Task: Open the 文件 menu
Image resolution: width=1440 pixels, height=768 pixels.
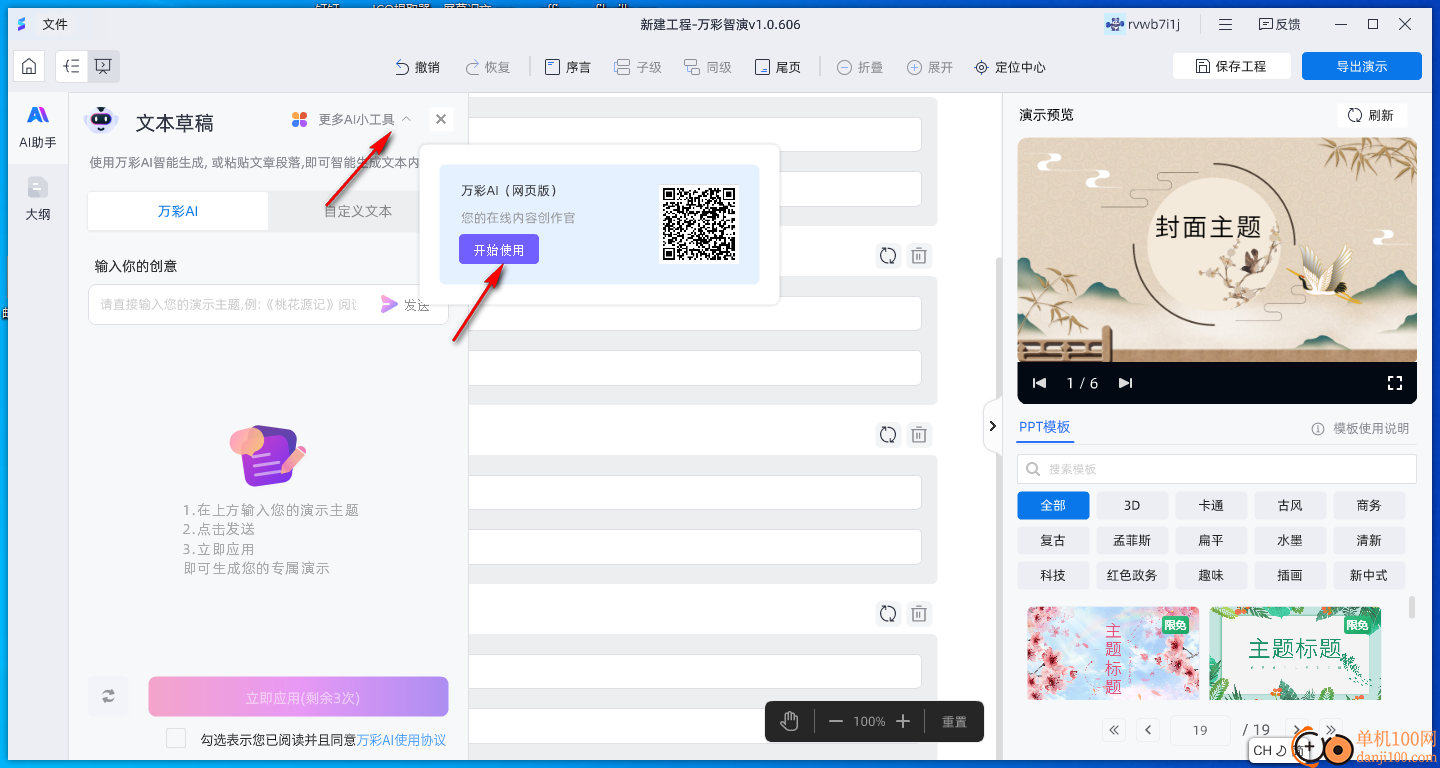Action: [55, 24]
